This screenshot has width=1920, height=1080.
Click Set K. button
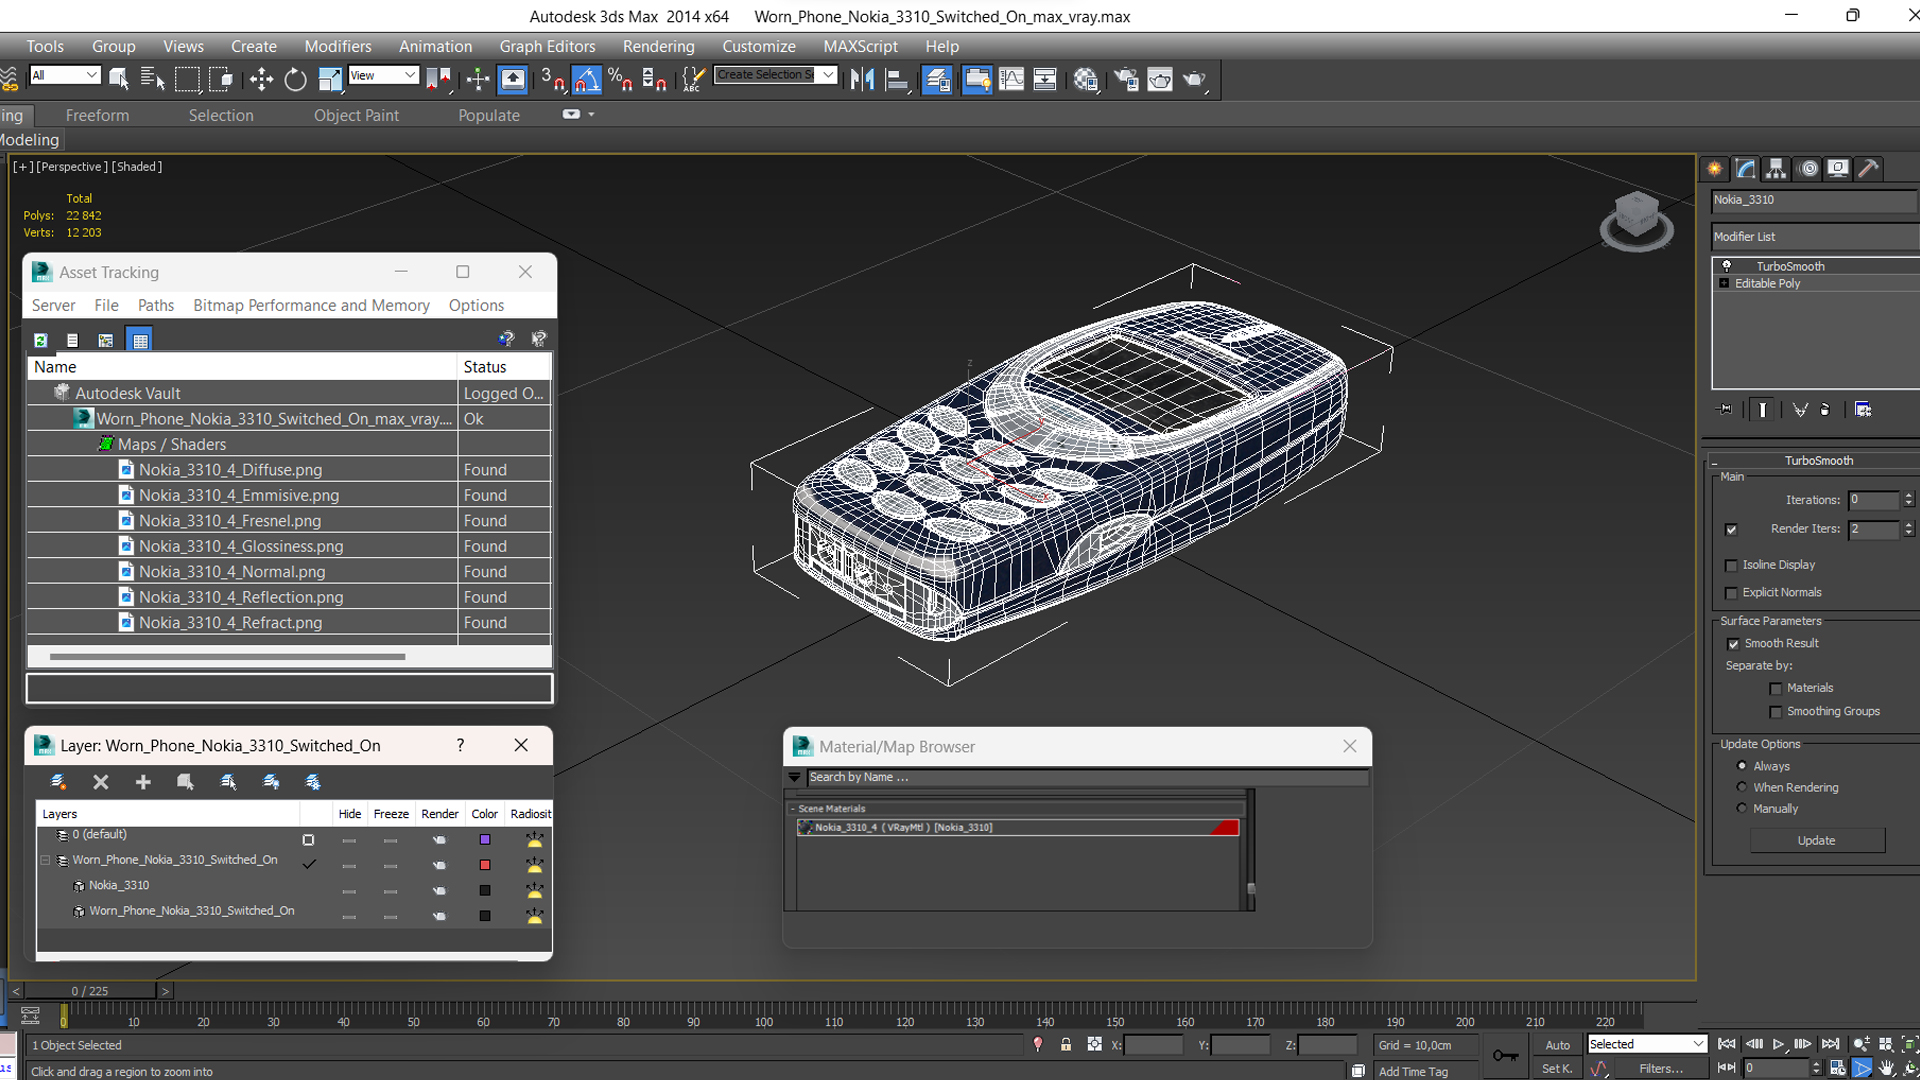click(1557, 1068)
